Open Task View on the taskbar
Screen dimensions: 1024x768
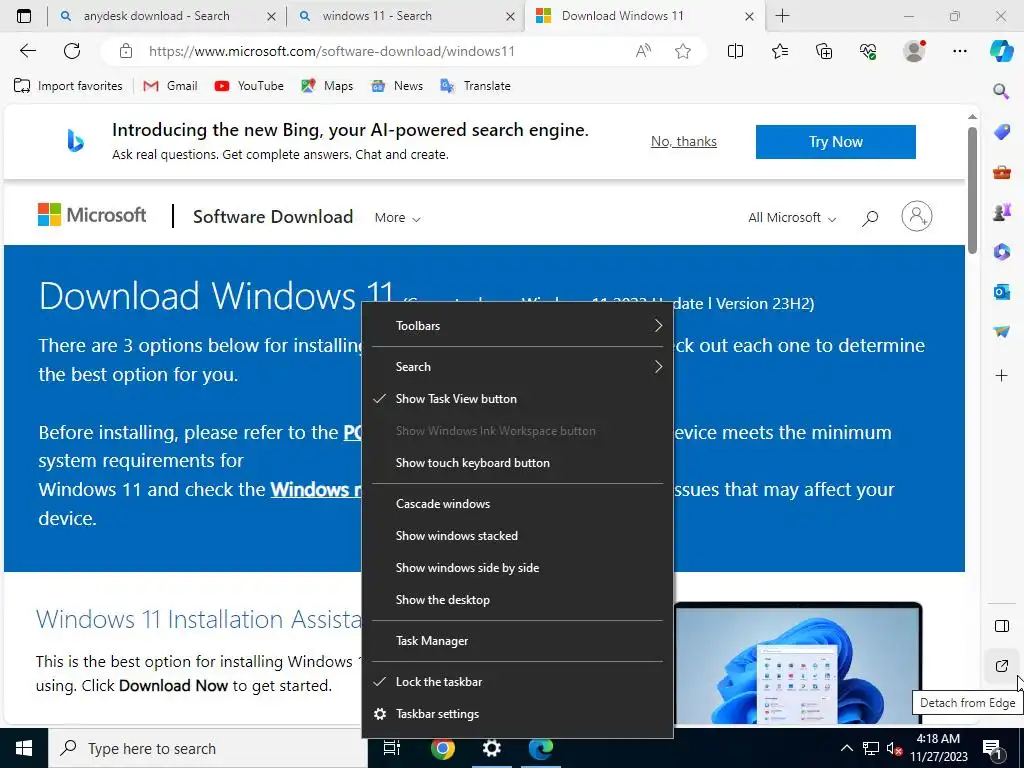coord(392,748)
